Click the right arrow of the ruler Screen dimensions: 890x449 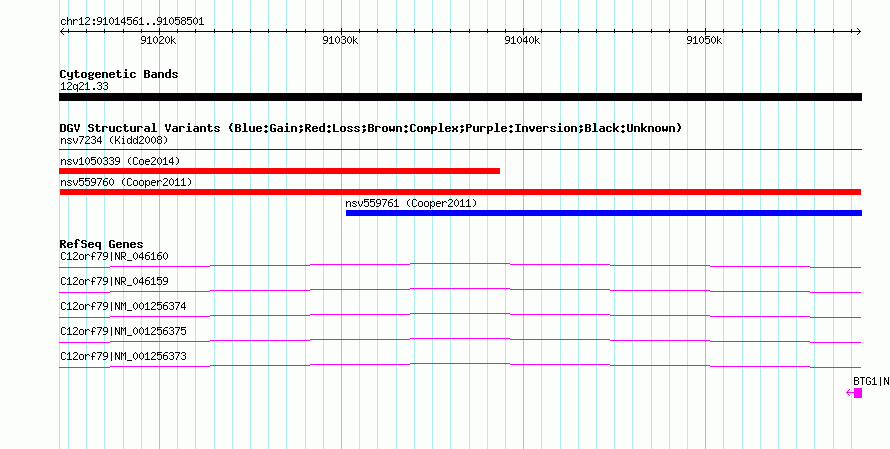coord(858,32)
